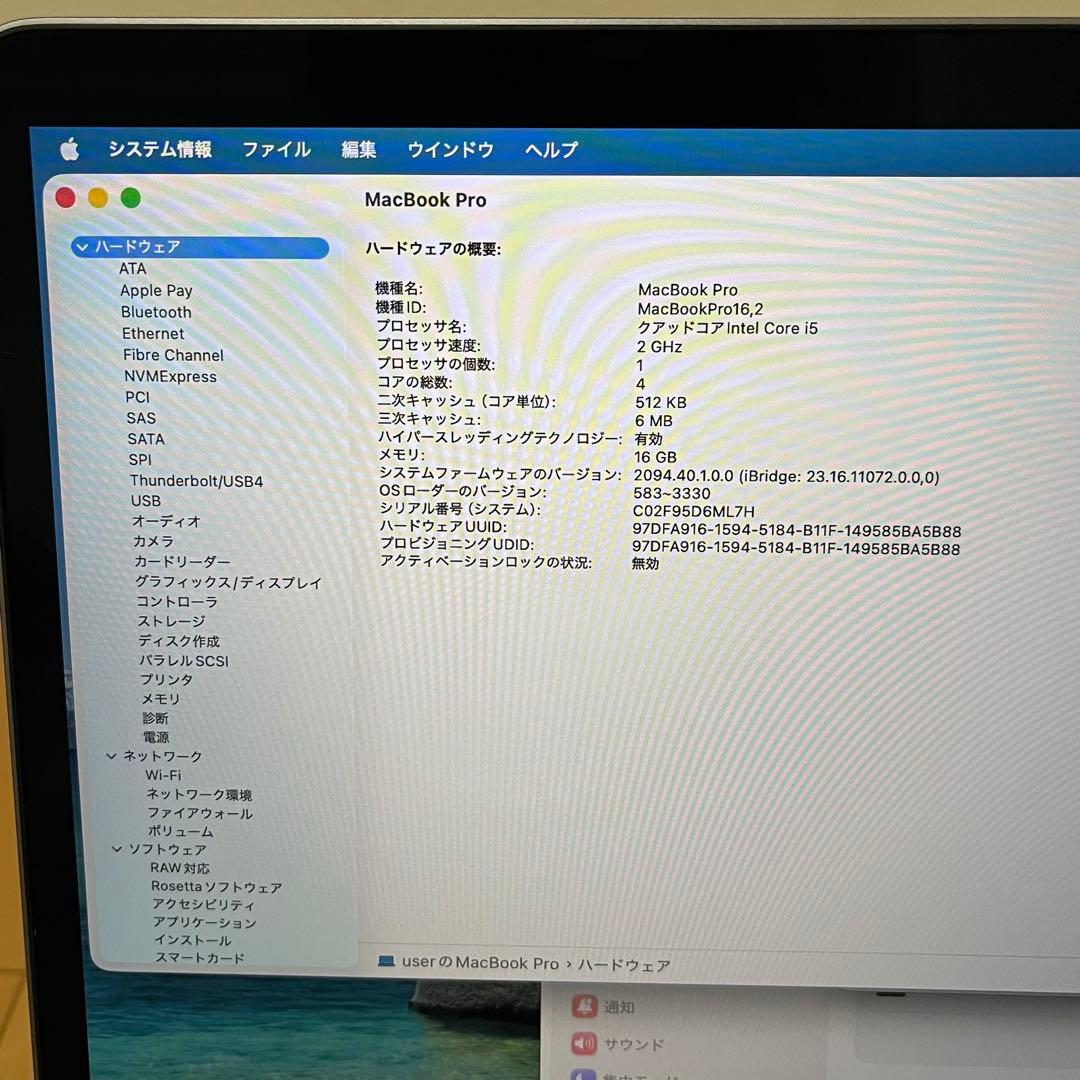The width and height of the screenshot is (1080, 1080).
Task: Select SPI in the sidebar
Action: pos(140,459)
